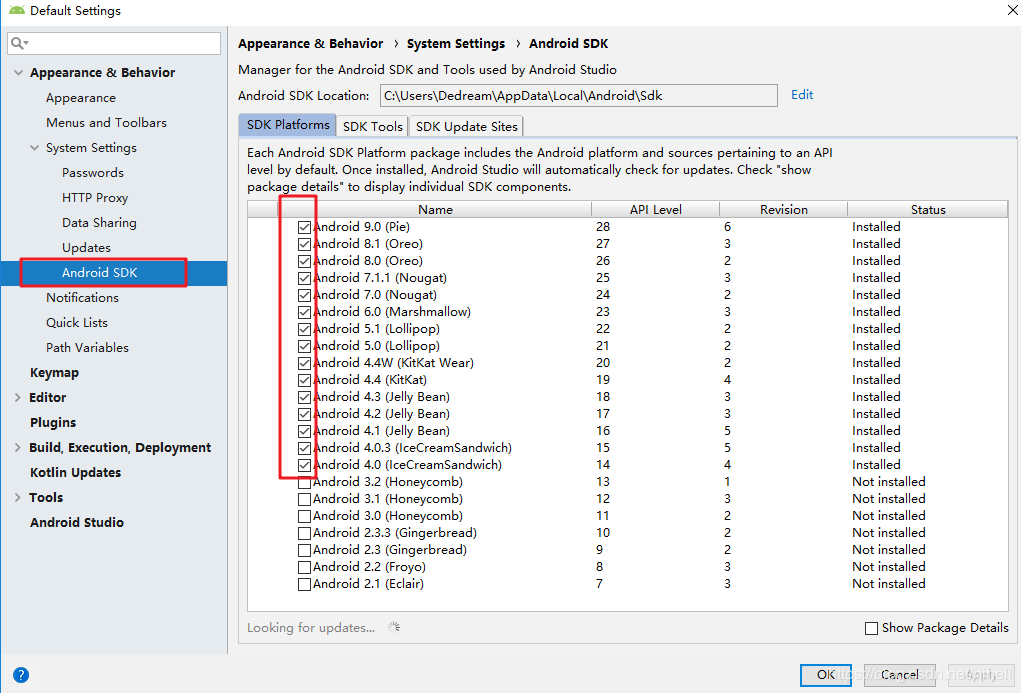Expand the Tools section arrow
Image resolution: width=1021 pixels, height=693 pixels.
18,498
